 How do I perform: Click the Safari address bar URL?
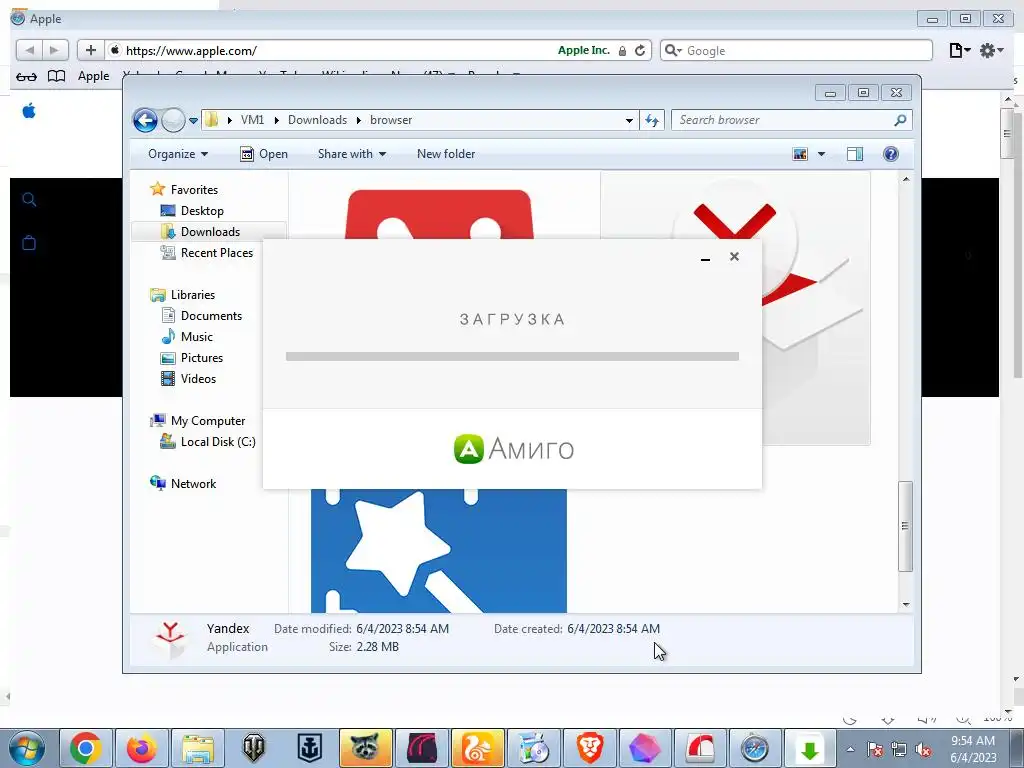click(x=191, y=50)
